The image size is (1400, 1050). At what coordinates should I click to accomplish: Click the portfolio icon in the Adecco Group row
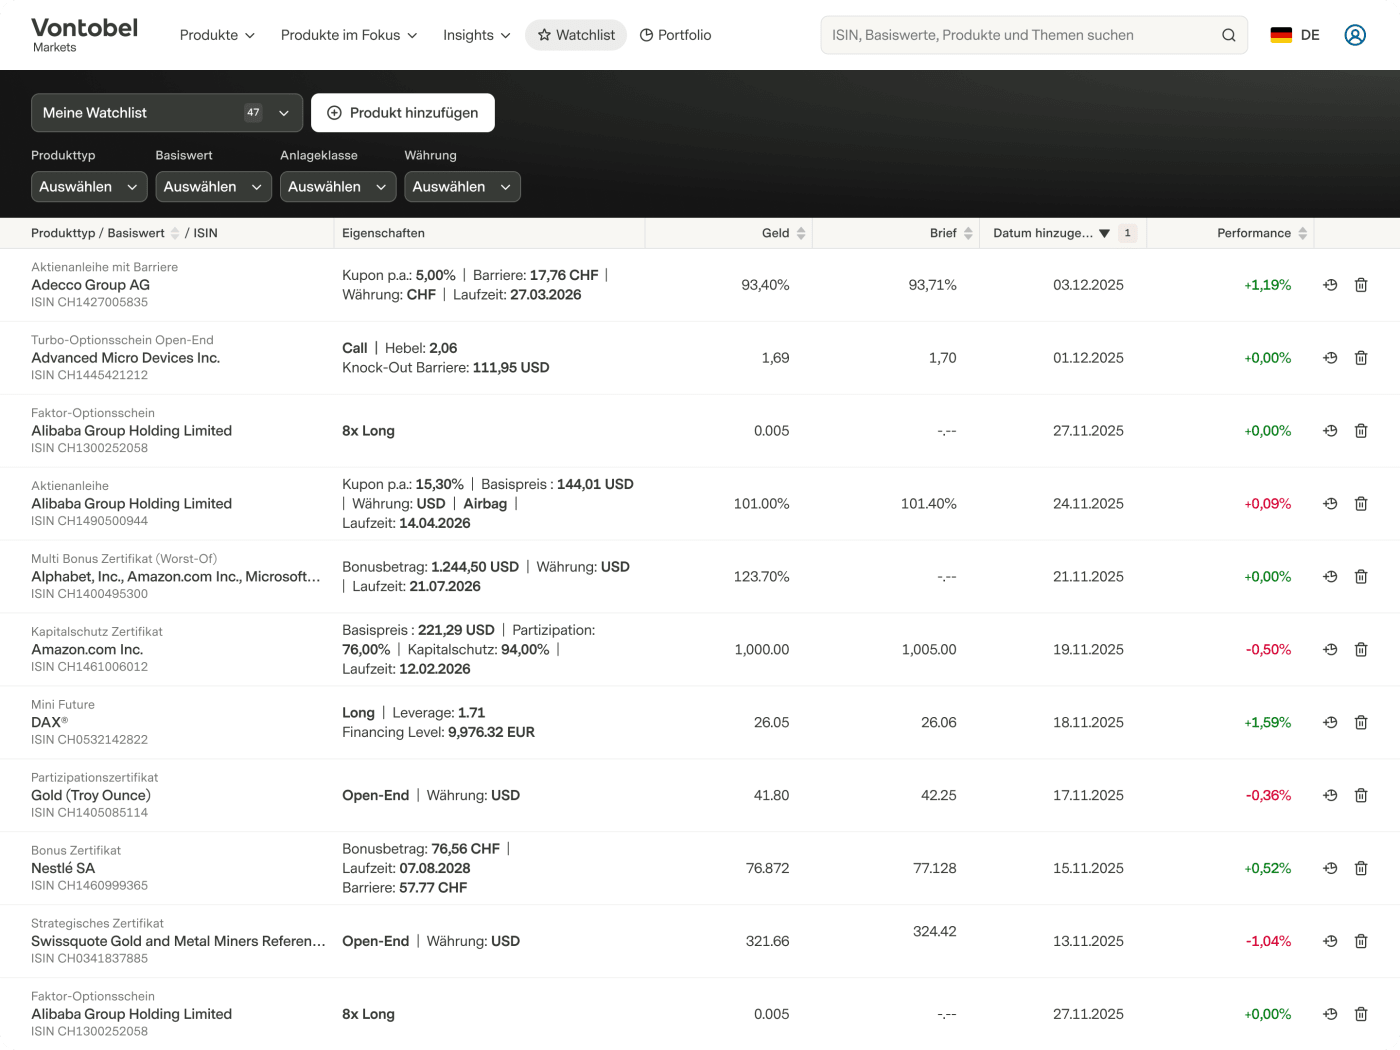pos(1330,285)
